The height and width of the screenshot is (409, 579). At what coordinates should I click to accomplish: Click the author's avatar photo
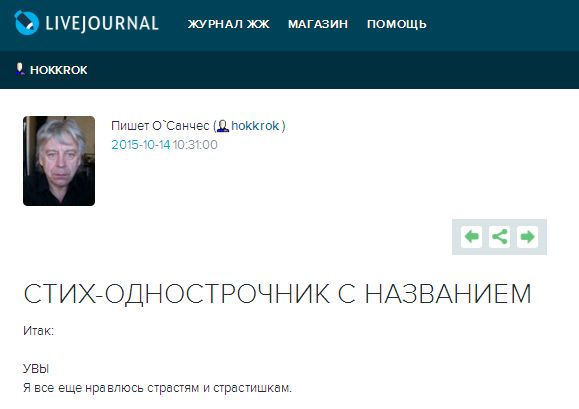pyautogui.click(x=59, y=161)
